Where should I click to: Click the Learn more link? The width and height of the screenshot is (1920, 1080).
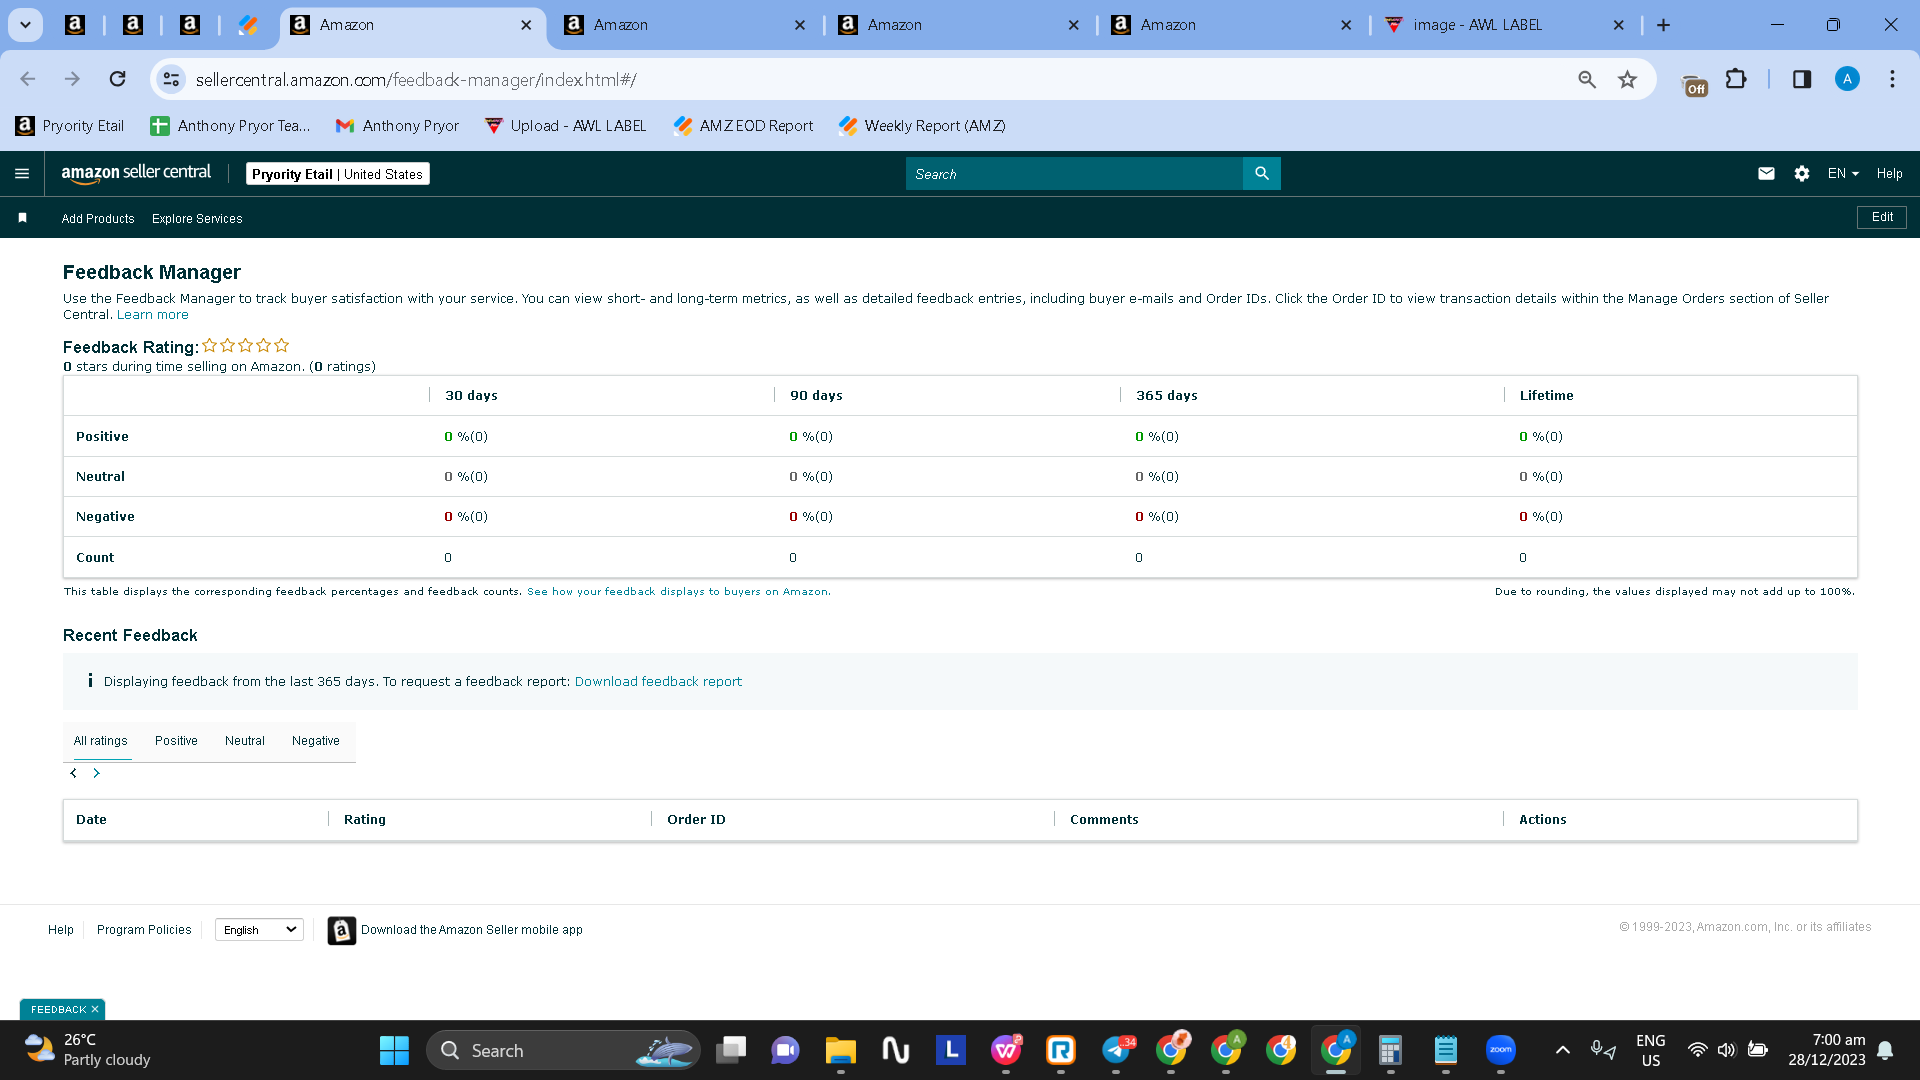click(x=153, y=315)
